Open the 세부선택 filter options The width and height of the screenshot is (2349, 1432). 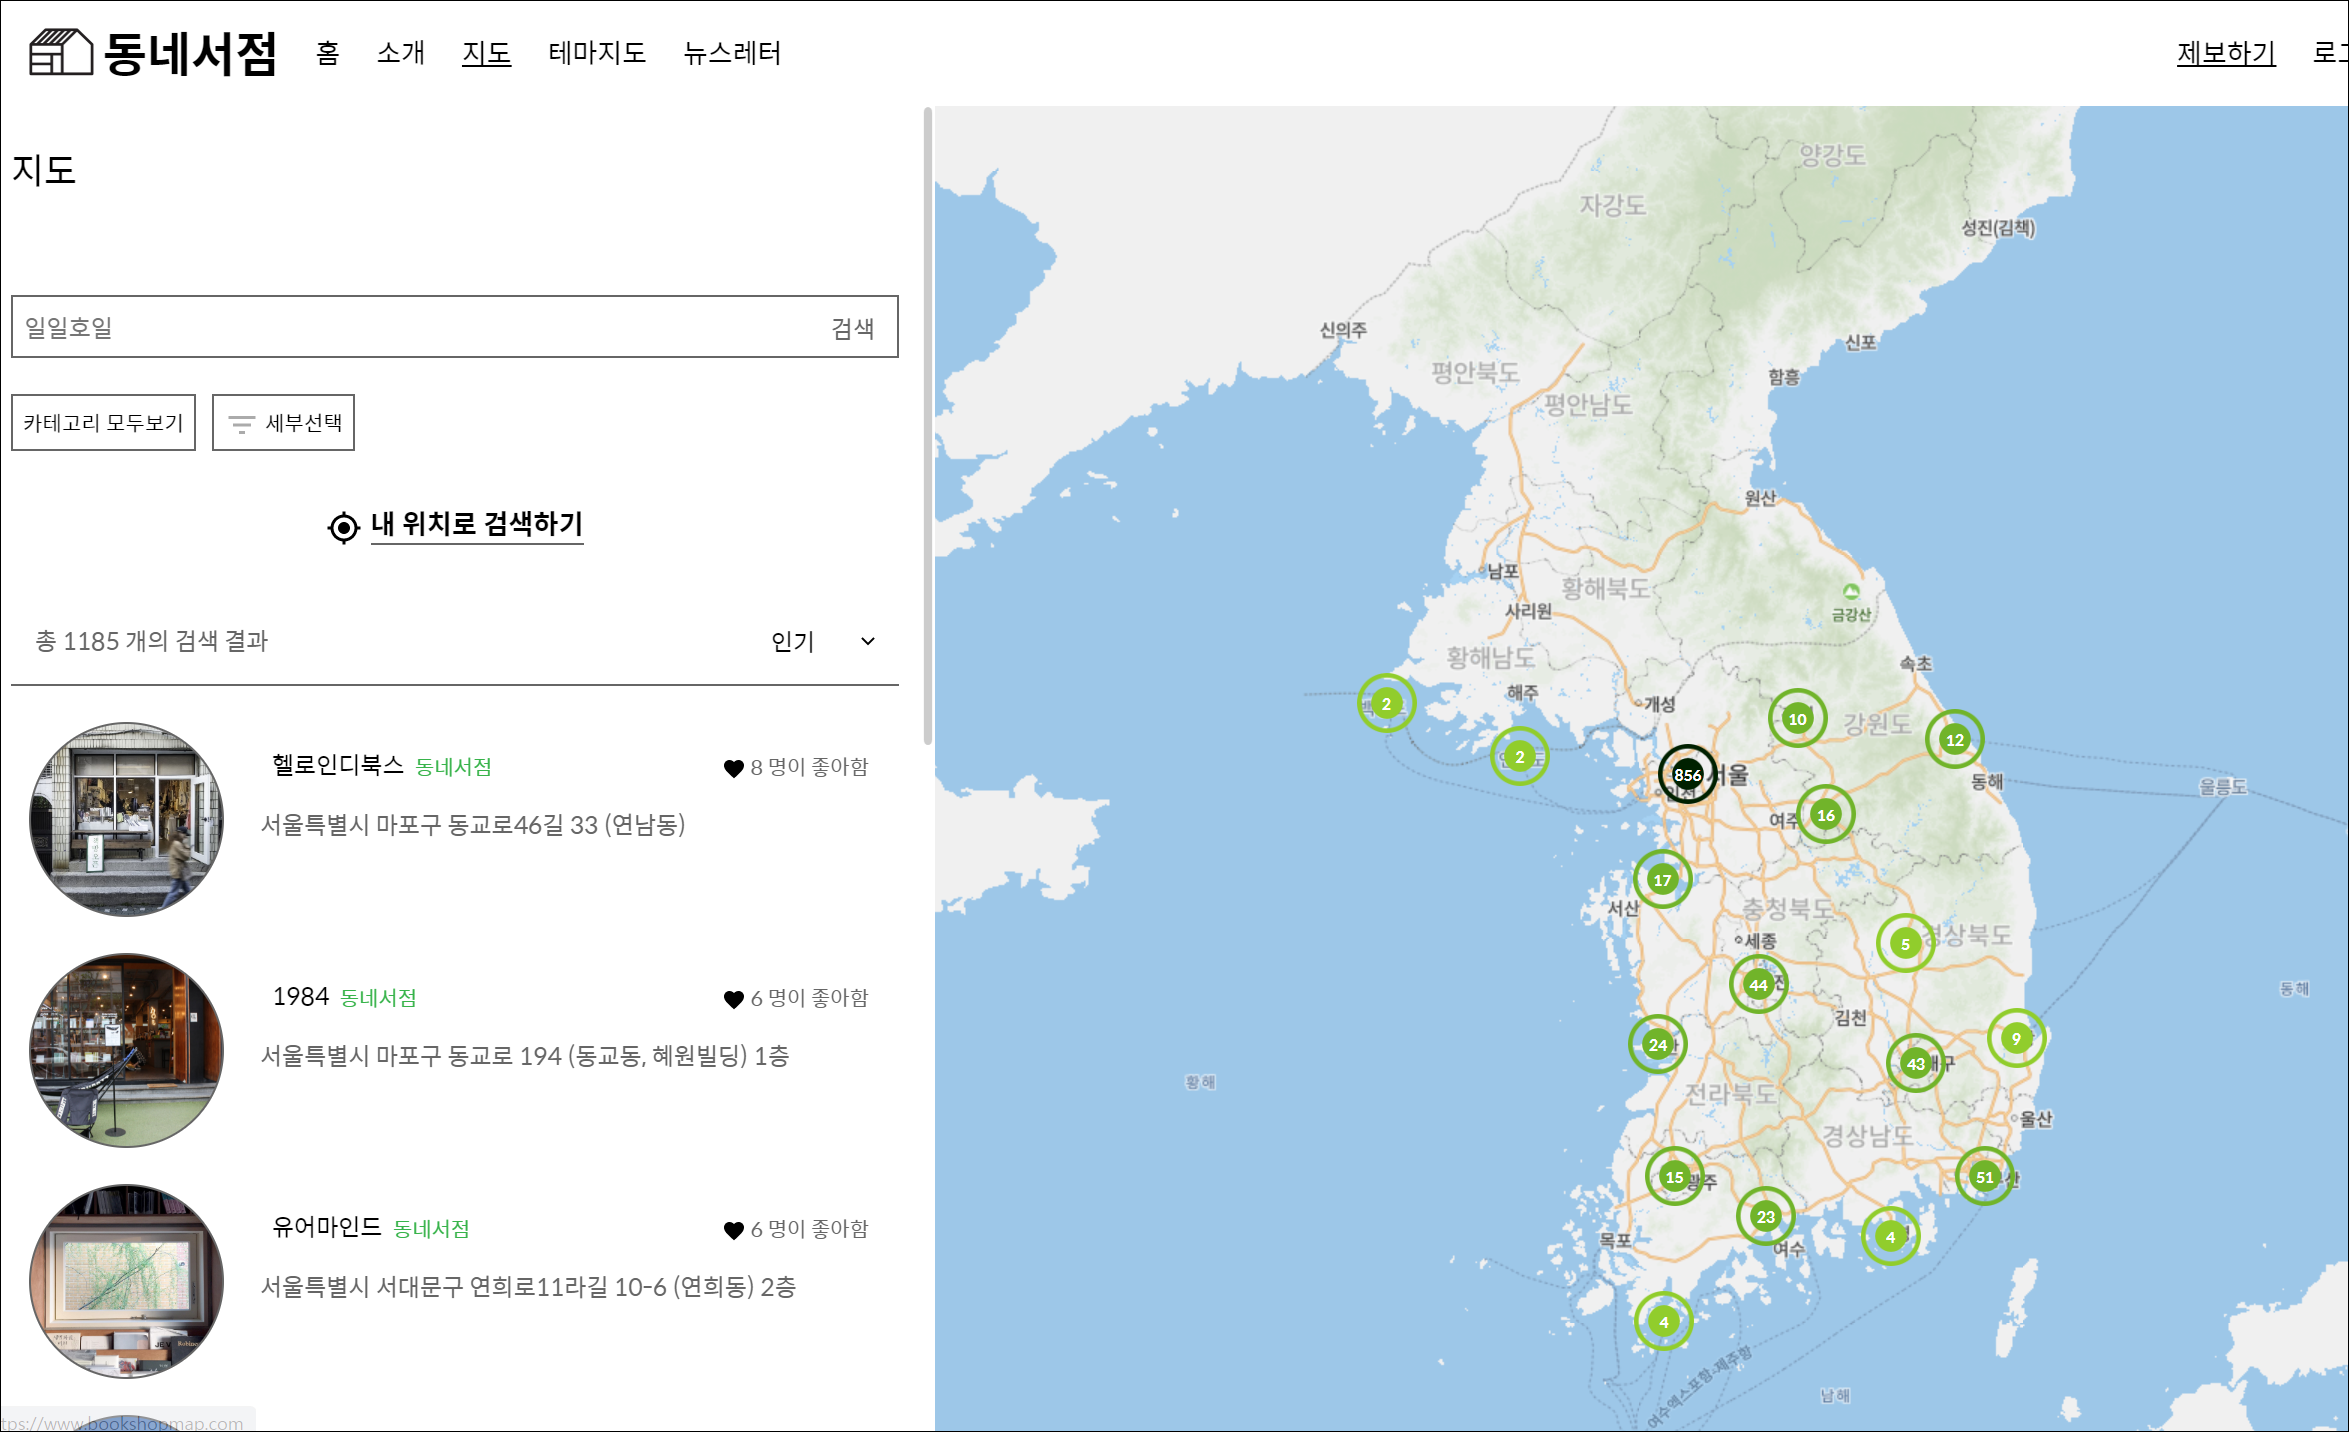(283, 423)
